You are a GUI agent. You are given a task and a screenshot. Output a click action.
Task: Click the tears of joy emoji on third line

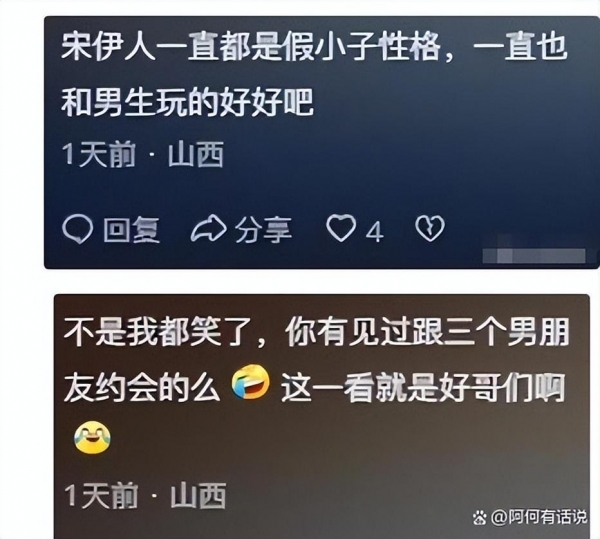tap(92, 437)
